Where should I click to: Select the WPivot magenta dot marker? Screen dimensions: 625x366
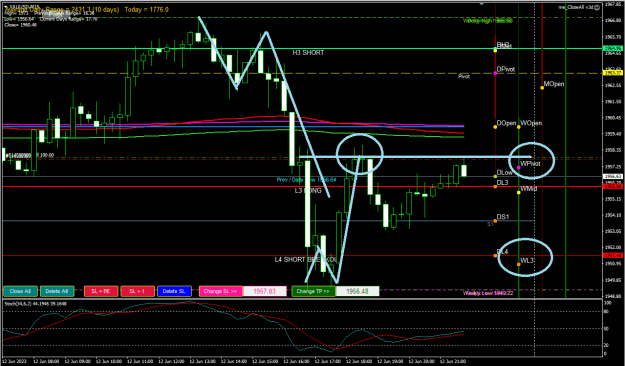(x=519, y=167)
